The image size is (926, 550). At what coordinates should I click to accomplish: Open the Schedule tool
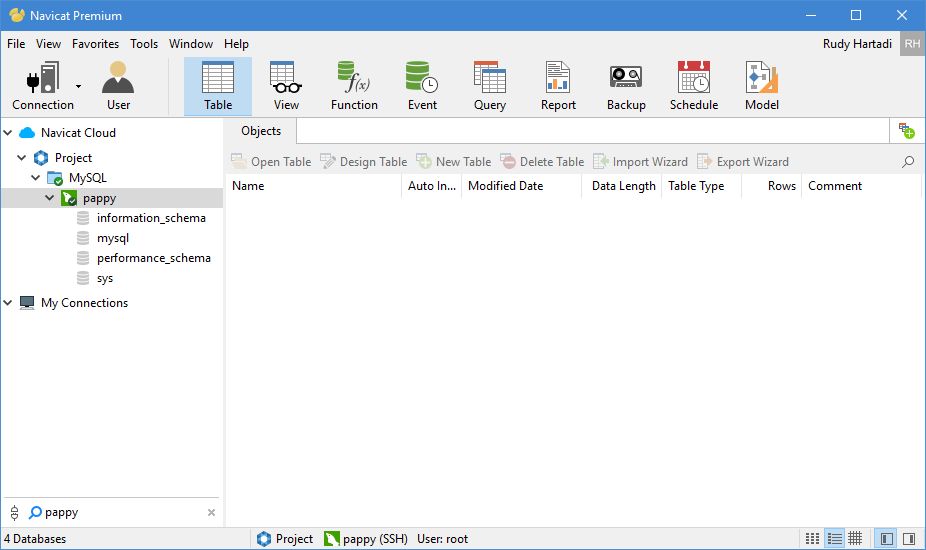(x=694, y=86)
